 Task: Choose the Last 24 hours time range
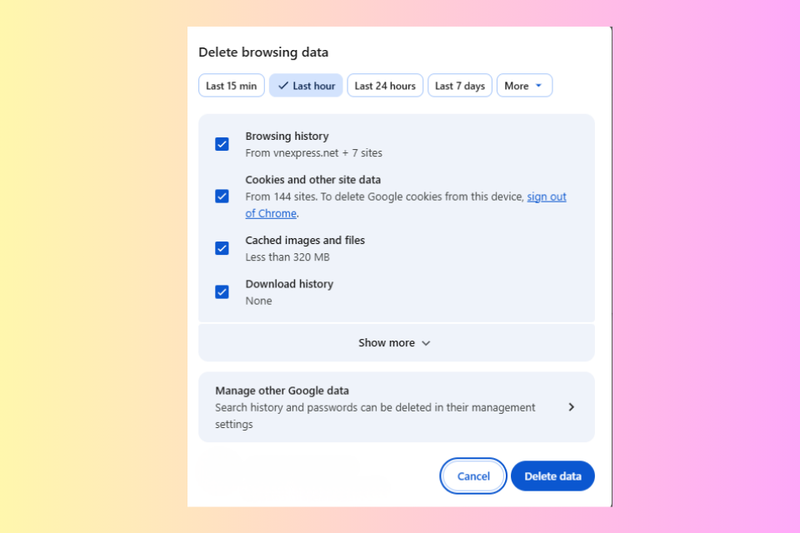pyautogui.click(x=385, y=86)
